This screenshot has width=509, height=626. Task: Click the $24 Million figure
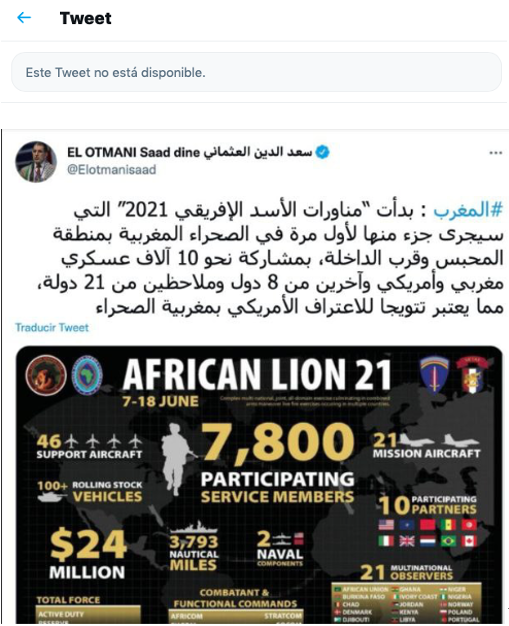88,554
